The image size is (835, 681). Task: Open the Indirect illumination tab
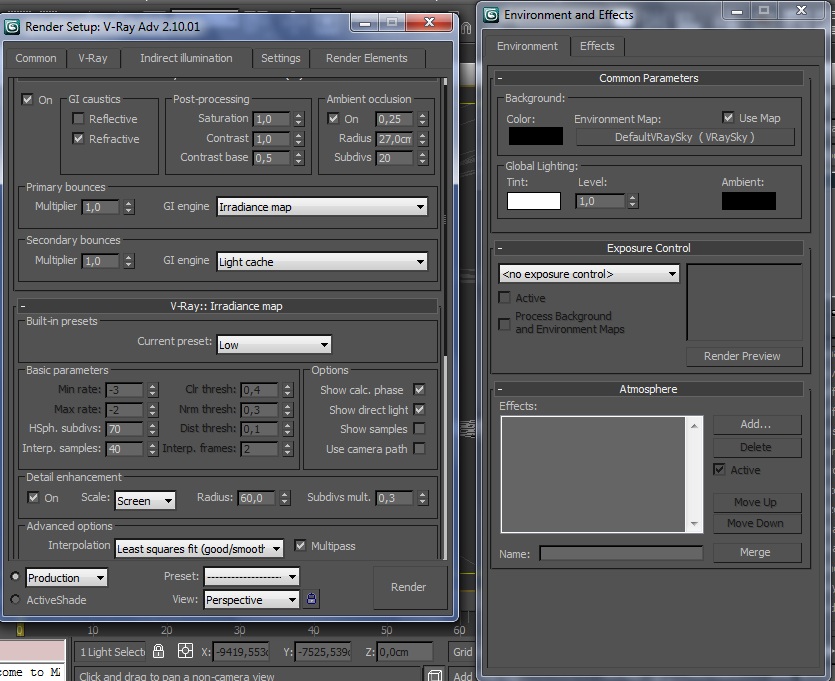click(x=186, y=58)
